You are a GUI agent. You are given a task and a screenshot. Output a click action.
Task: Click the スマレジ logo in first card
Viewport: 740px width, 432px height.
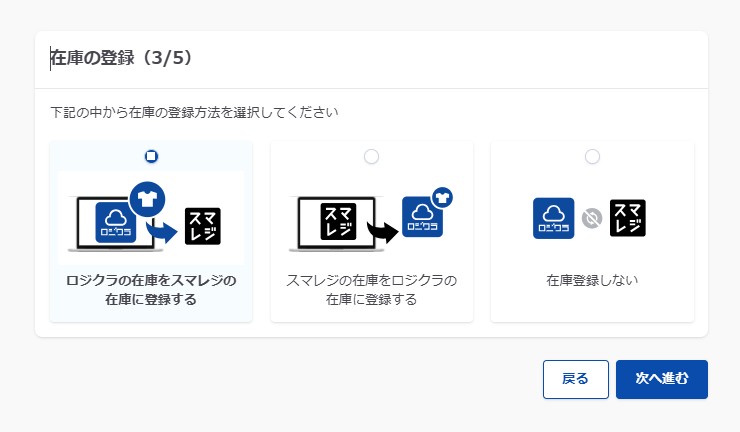point(203,227)
